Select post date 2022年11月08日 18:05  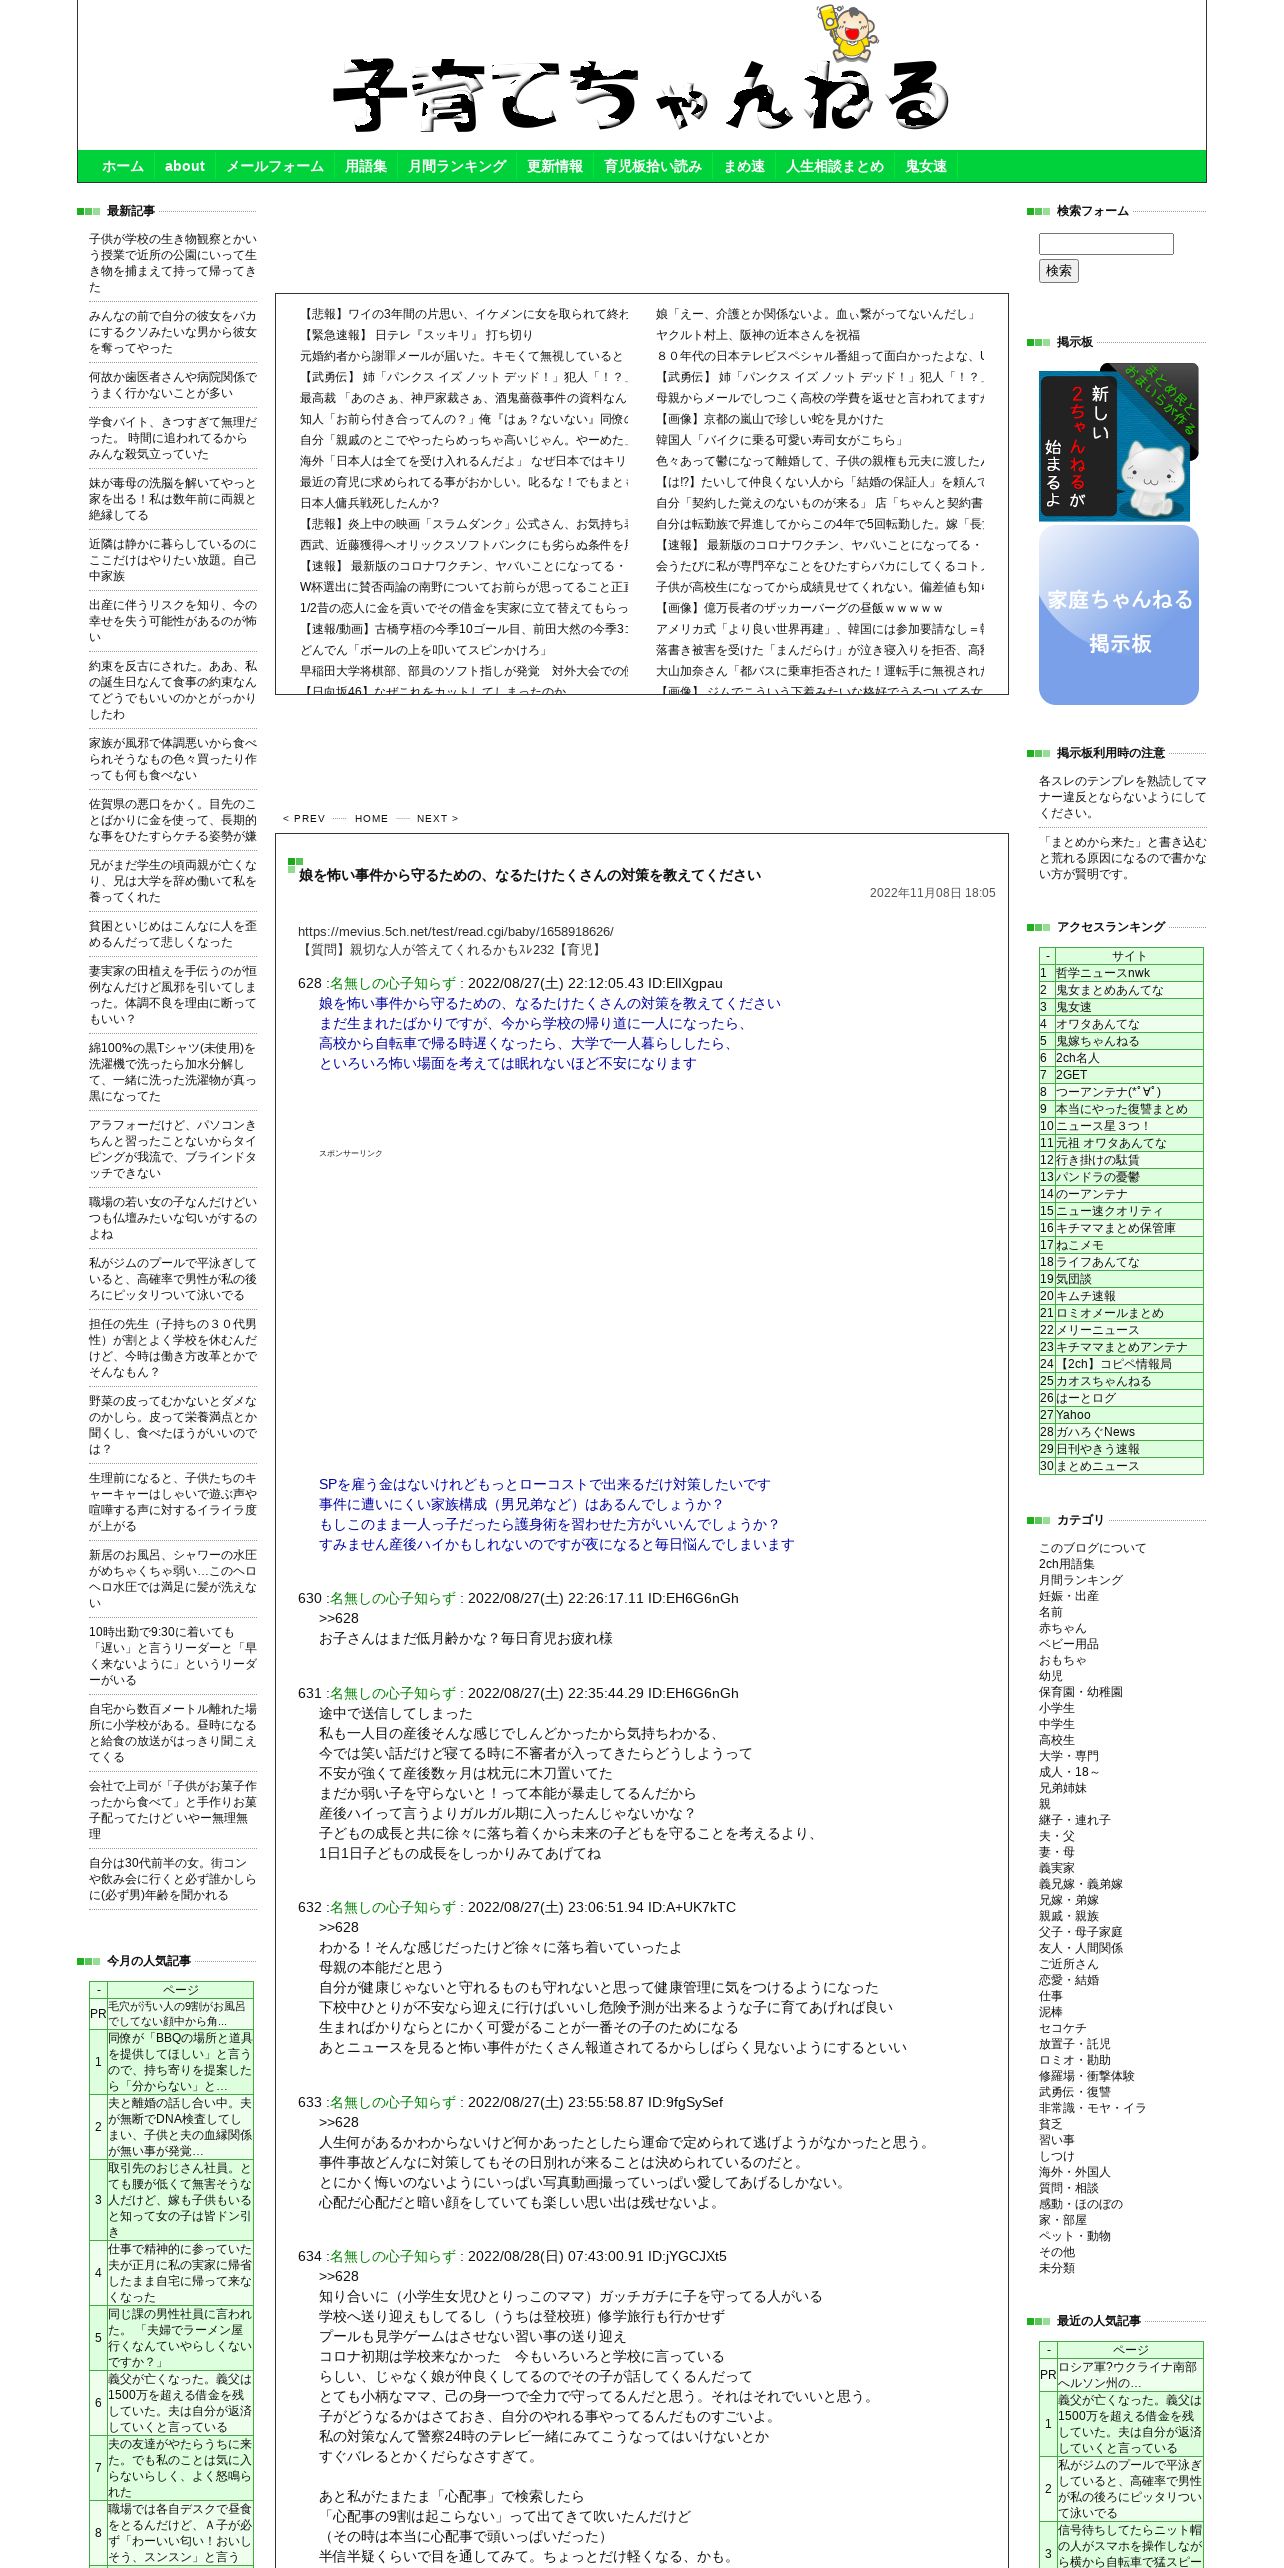(932, 893)
